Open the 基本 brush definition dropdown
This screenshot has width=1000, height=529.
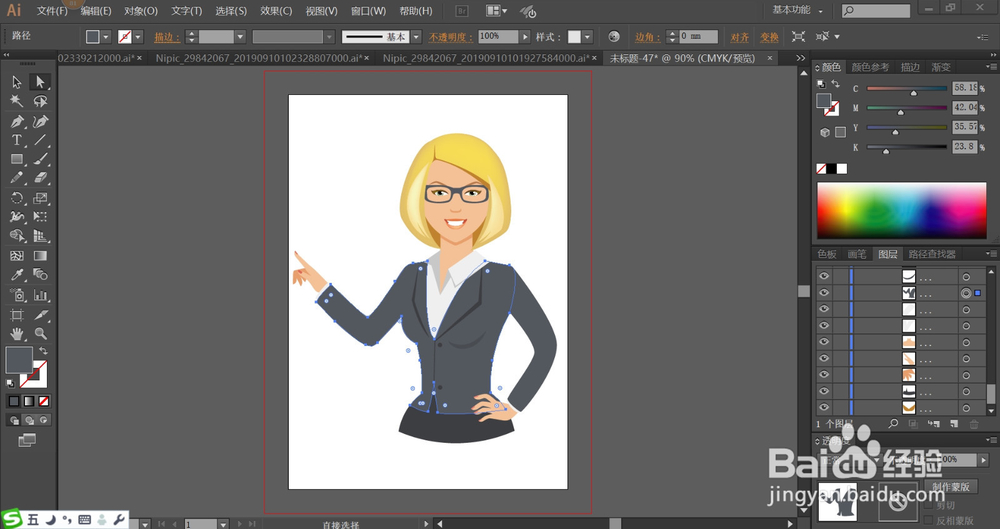(x=416, y=37)
